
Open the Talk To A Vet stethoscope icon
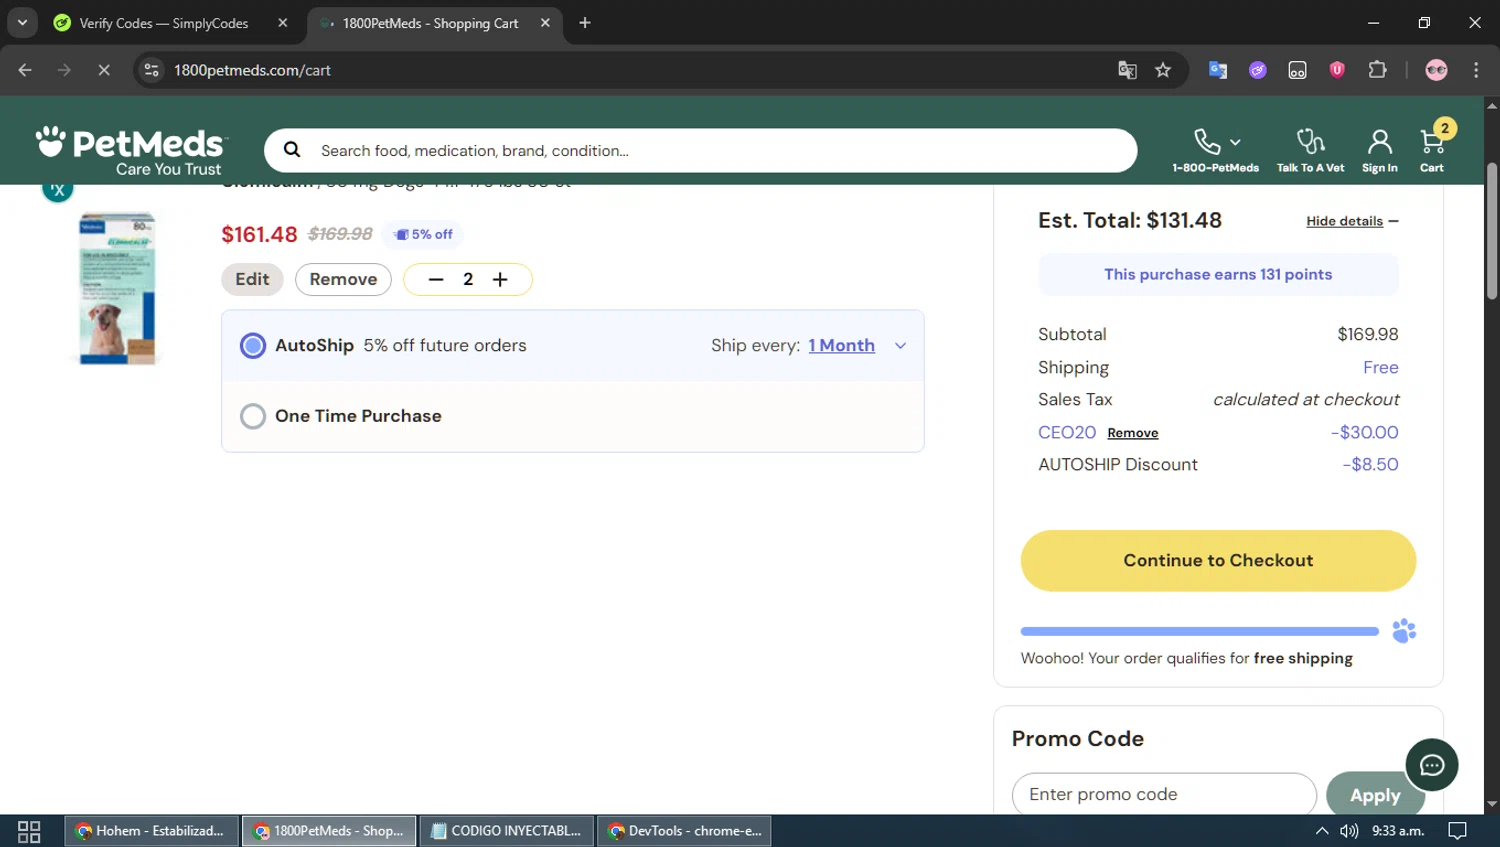coord(1310,142)
